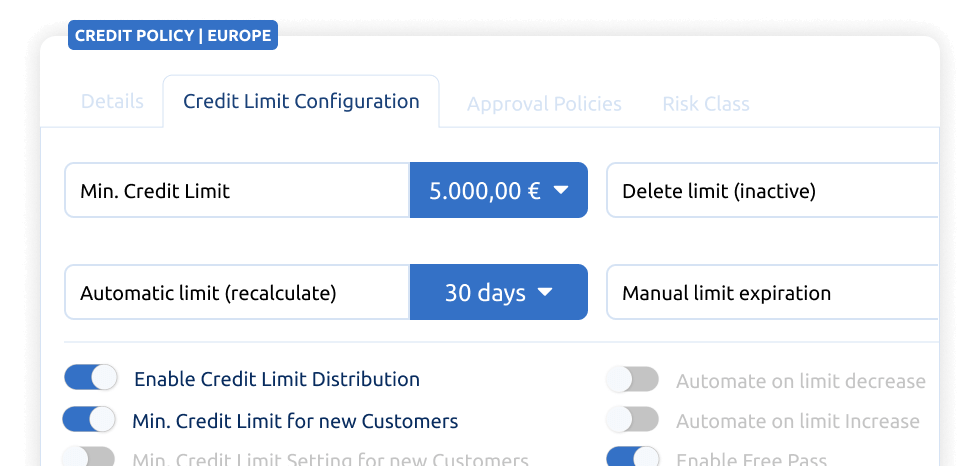Click the Delete limit (inactive) field
Viewport: 980px width, 466px height.
pyautogui.click(x=772, y=190)
